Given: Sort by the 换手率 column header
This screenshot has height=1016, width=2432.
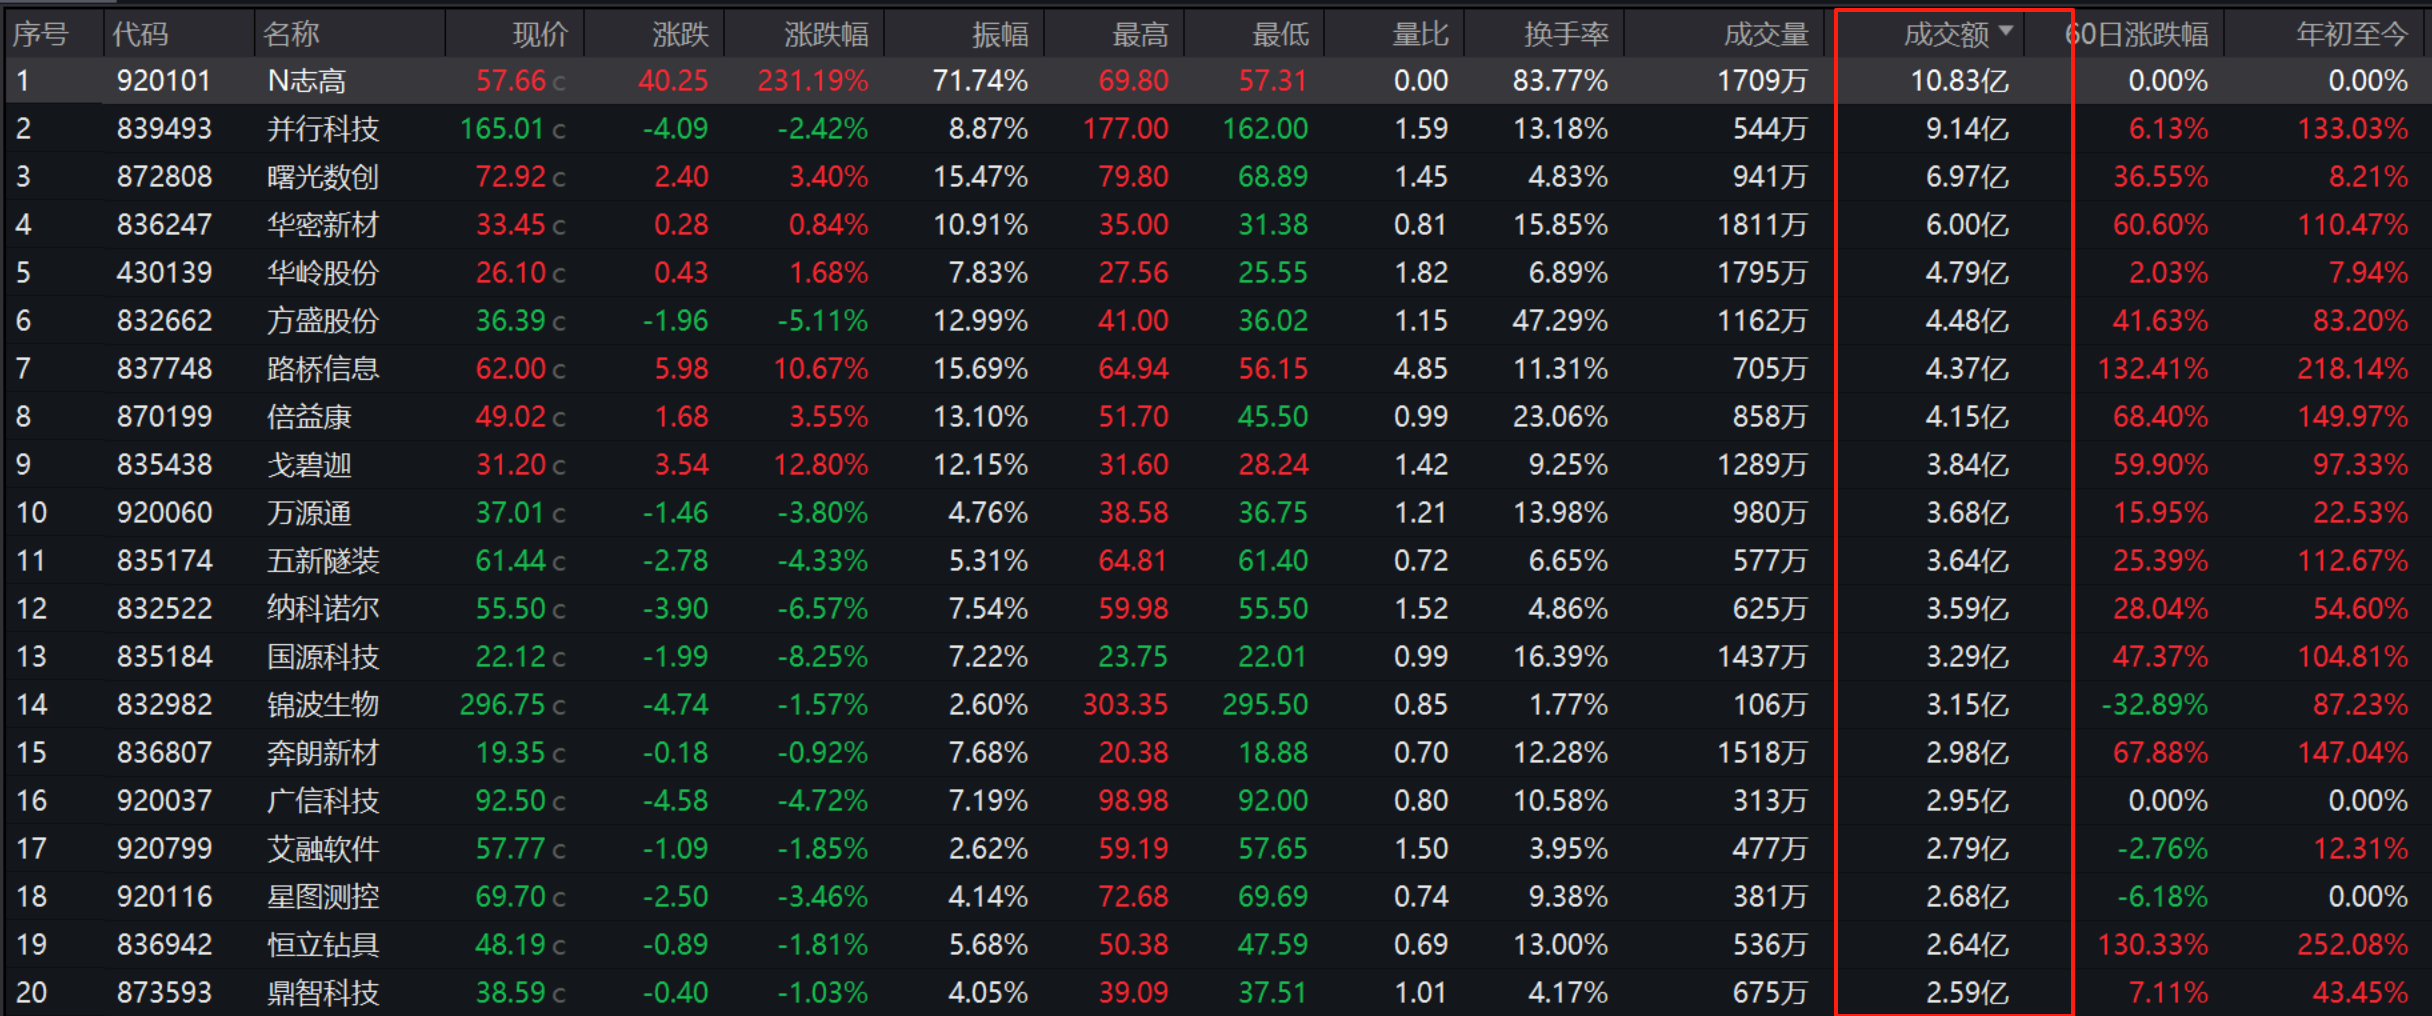Looking at the screenshot, I should 1566,35.
